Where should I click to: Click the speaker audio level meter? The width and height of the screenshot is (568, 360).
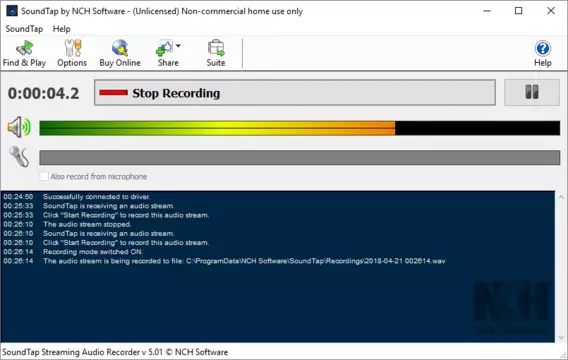300,128
